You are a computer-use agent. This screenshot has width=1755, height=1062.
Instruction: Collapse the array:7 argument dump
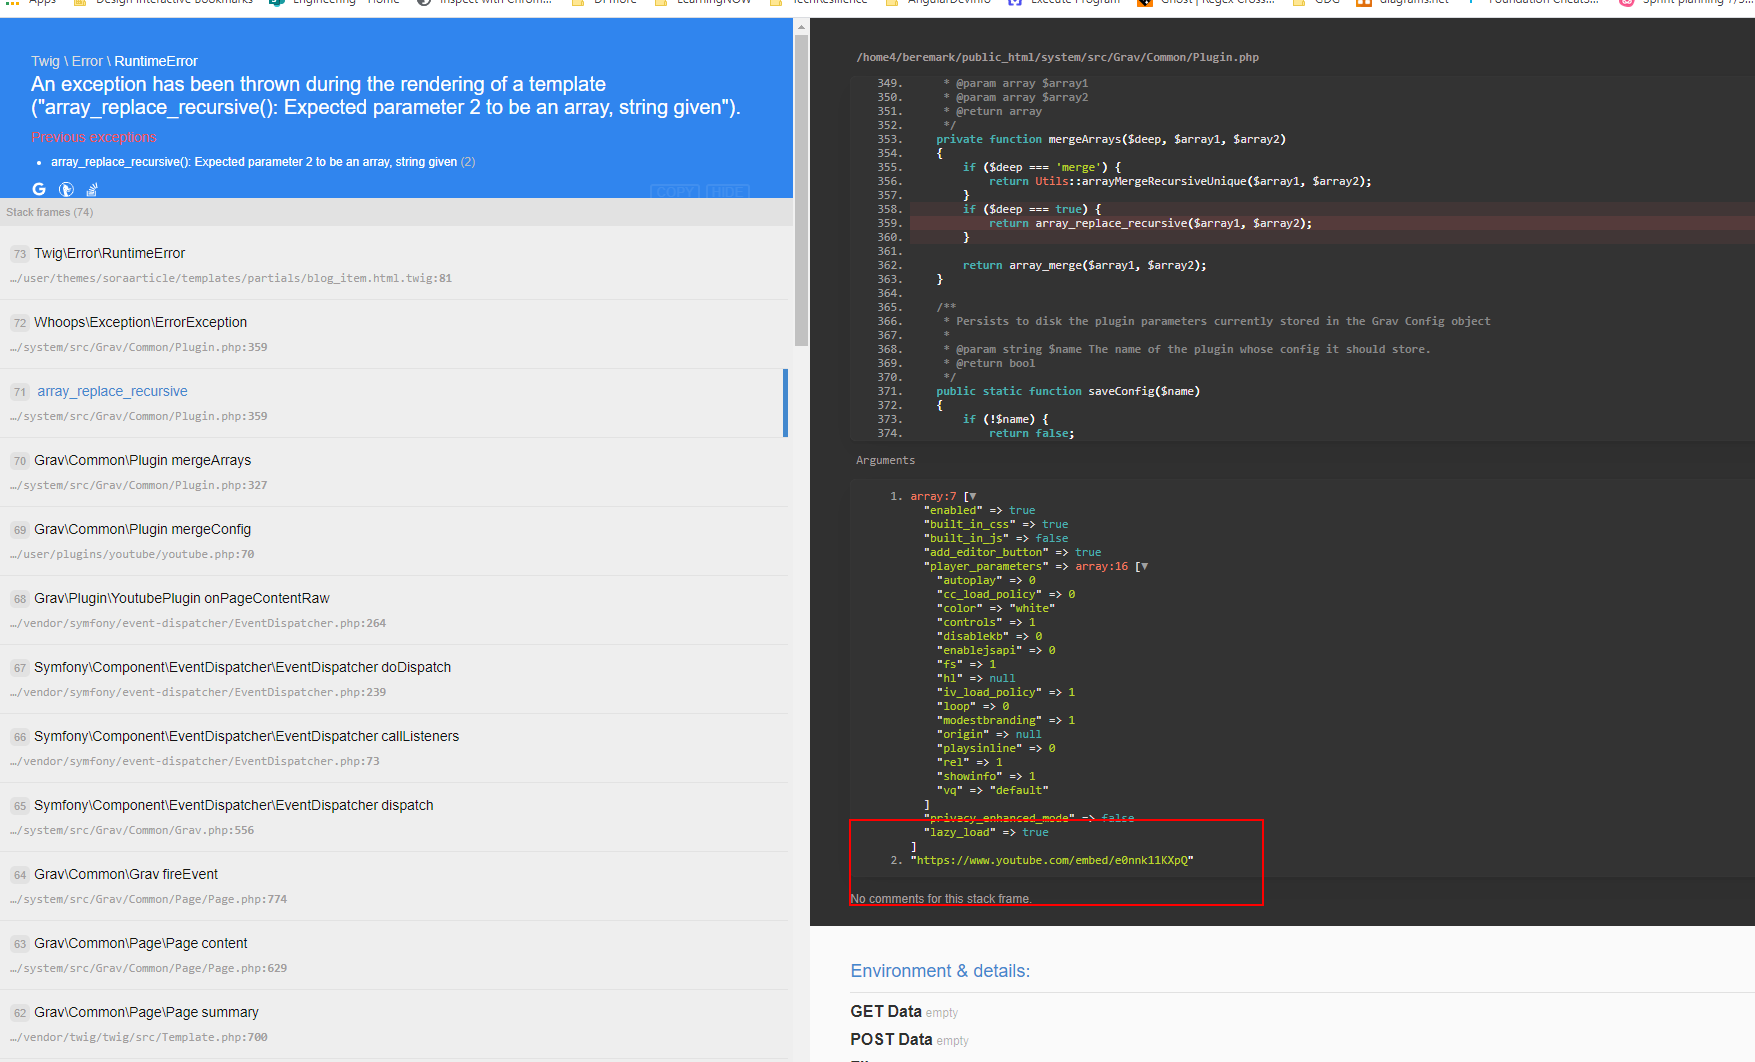coord(971,496)
